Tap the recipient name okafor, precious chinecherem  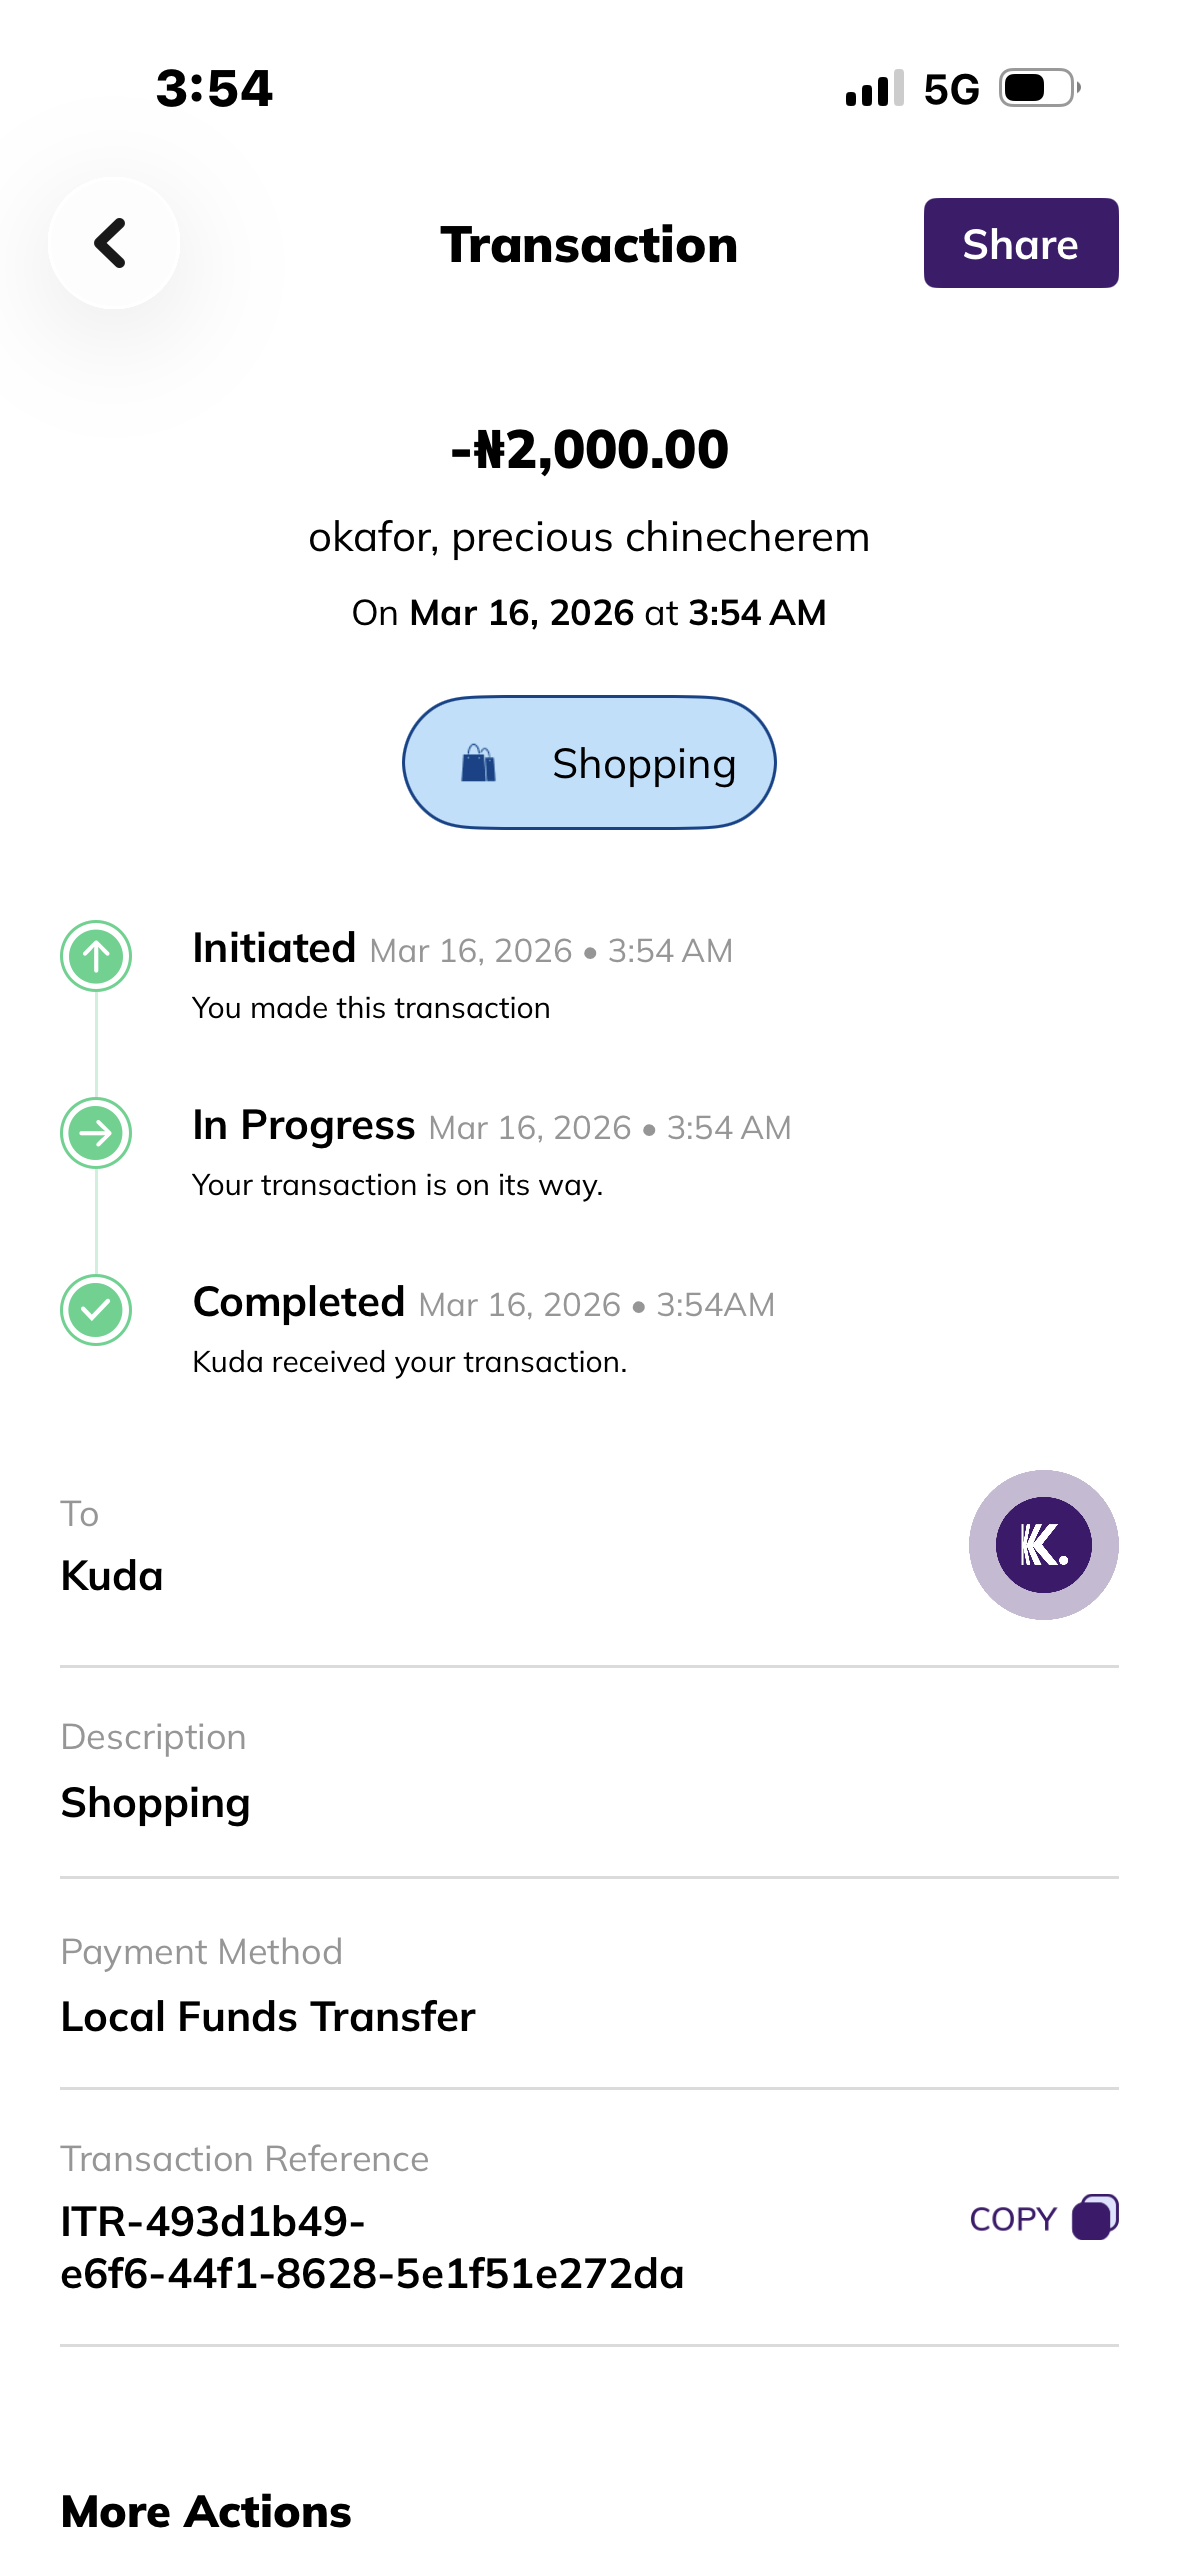pos(589,537)
